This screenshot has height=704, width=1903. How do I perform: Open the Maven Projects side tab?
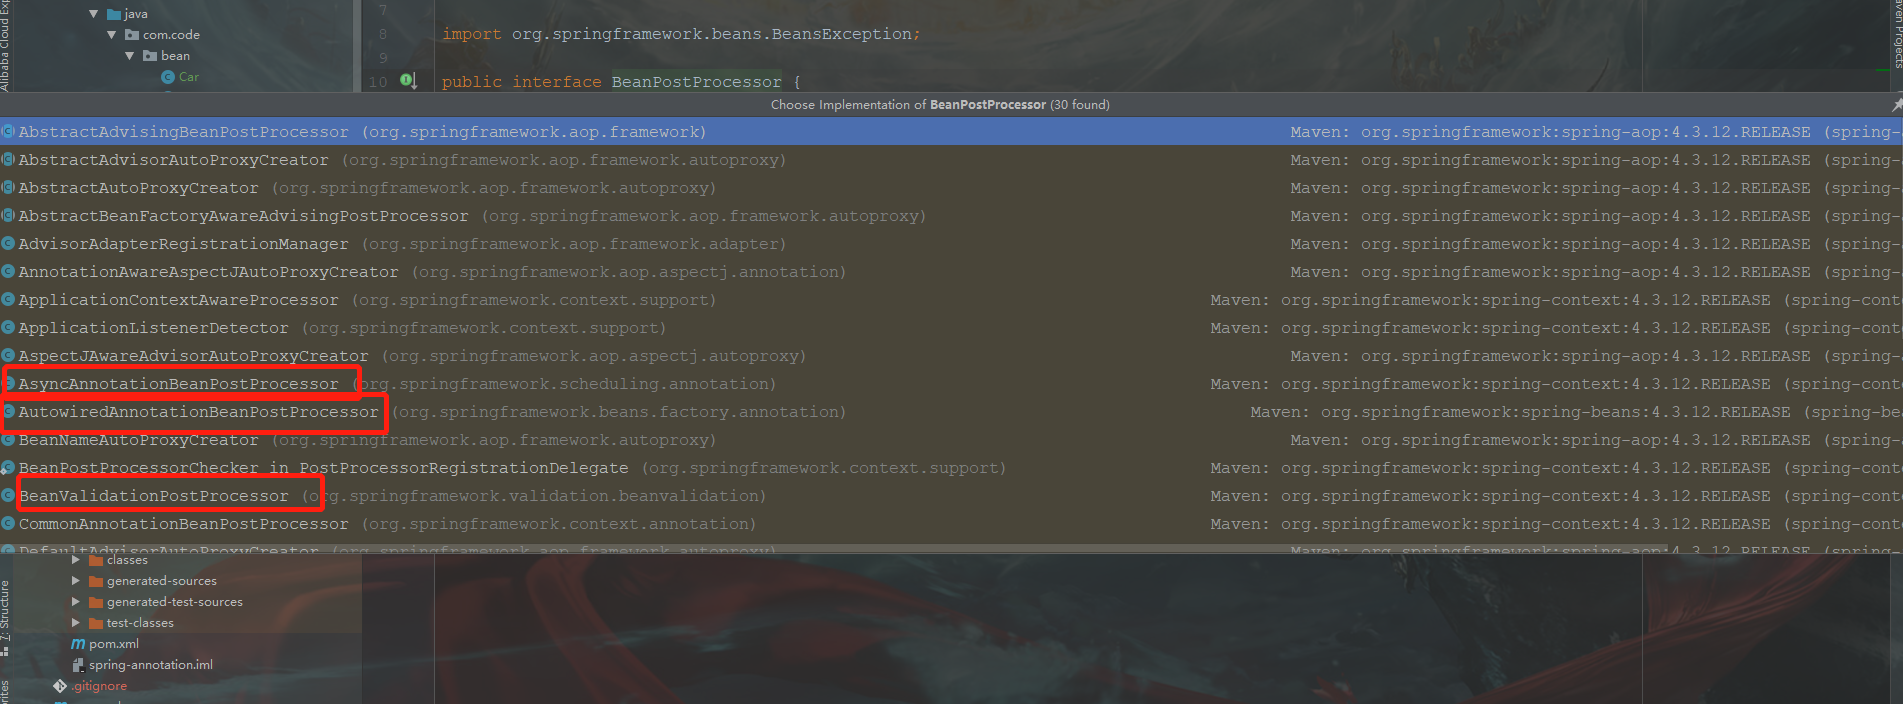(x=1897, y=34)
